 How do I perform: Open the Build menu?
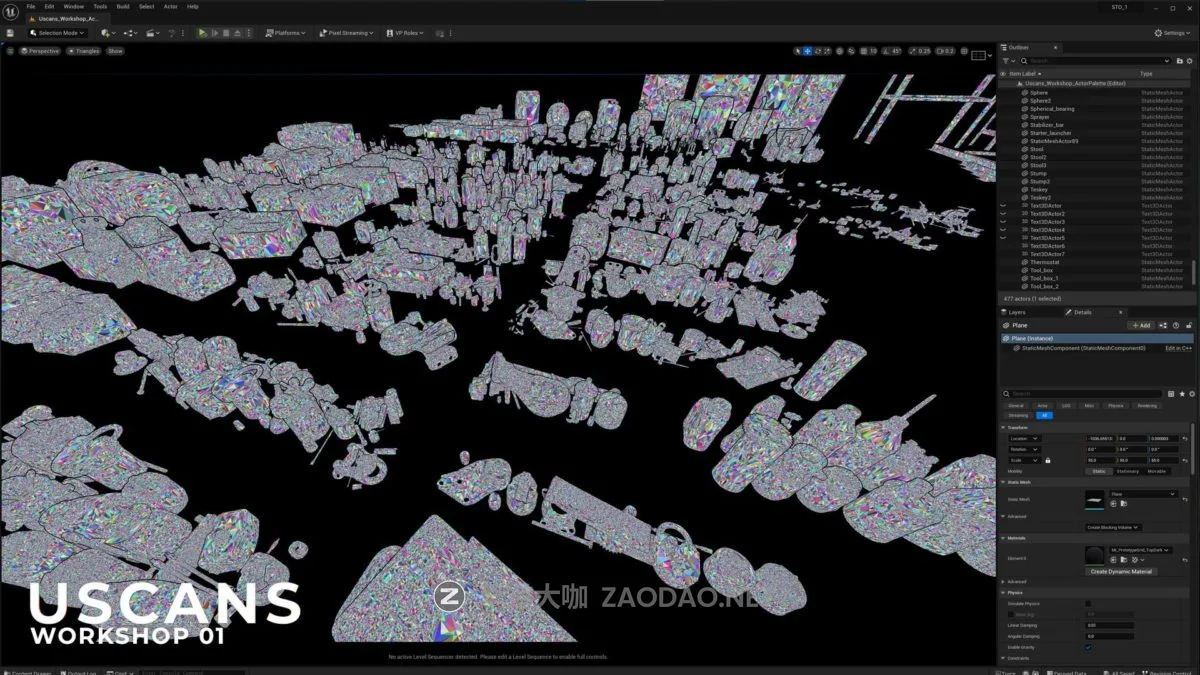point(123,6)
